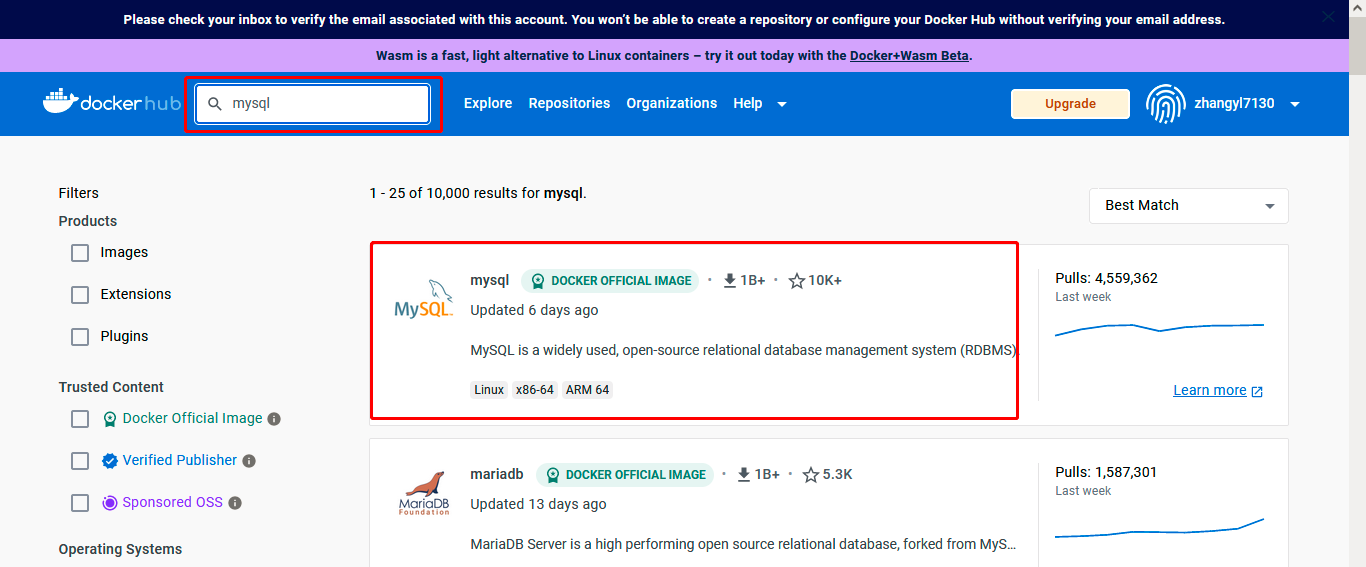Click the MySQL description text

point(743,351)
